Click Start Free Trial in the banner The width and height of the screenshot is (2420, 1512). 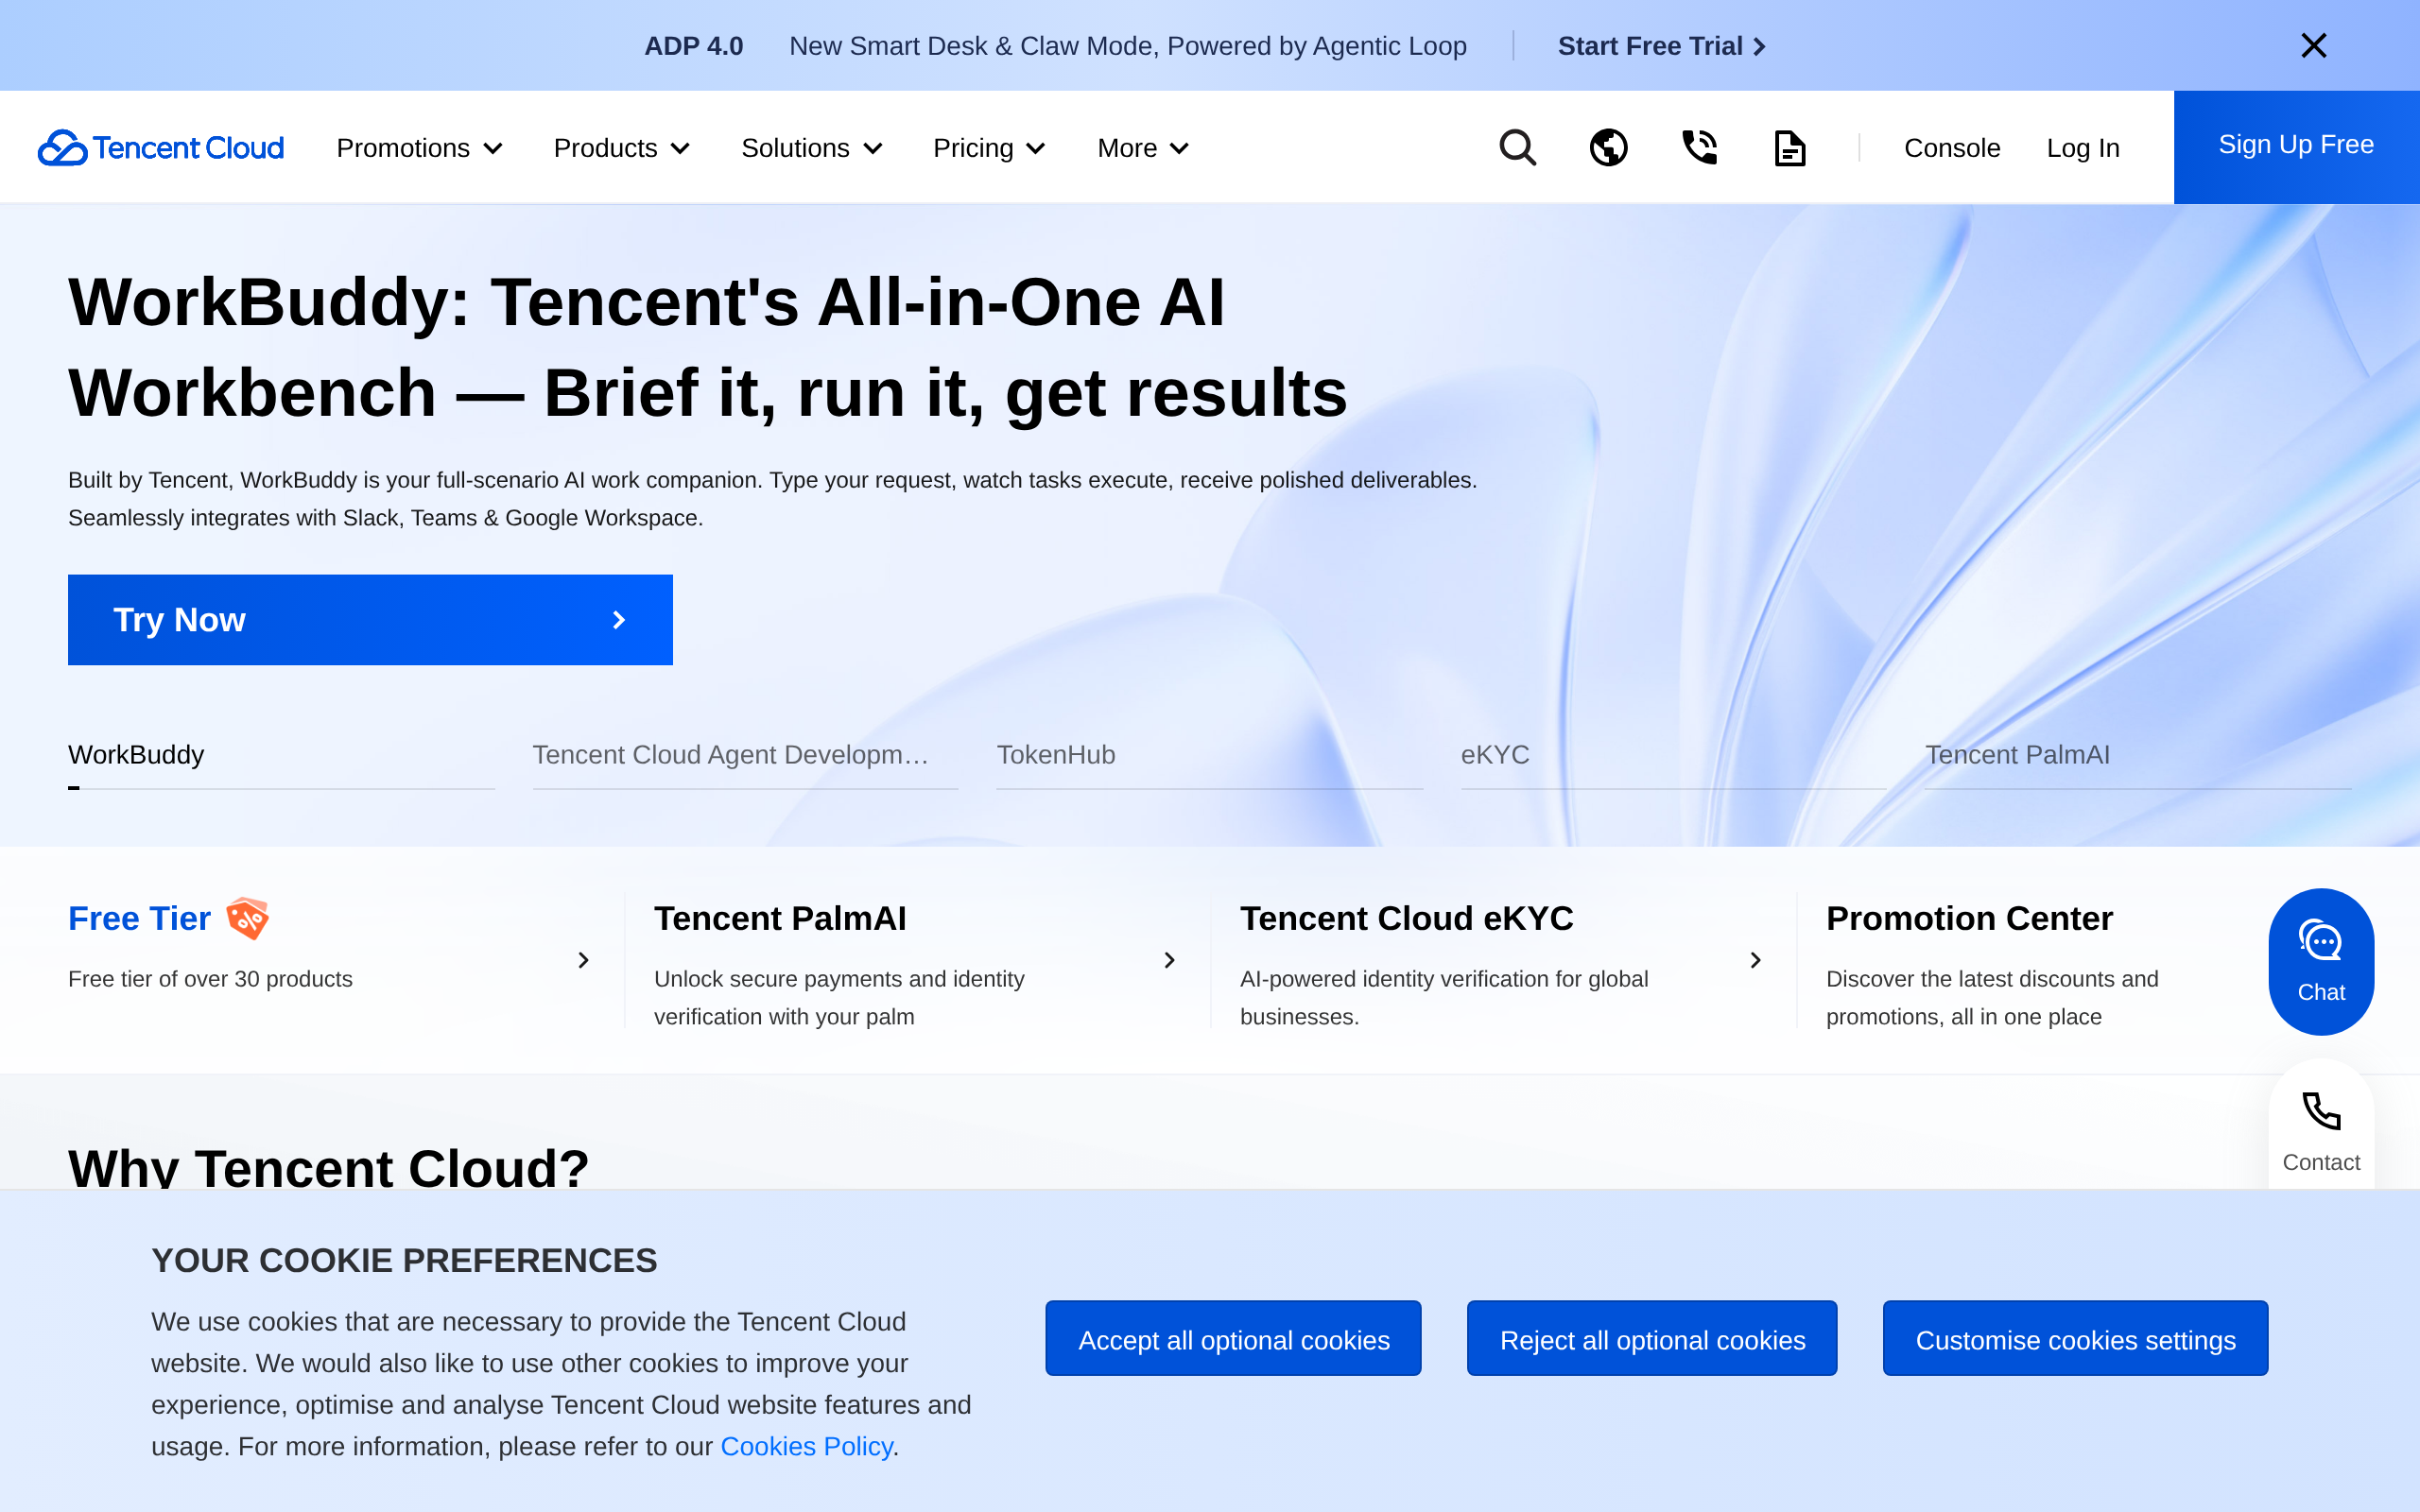[x=1661, y=46]
